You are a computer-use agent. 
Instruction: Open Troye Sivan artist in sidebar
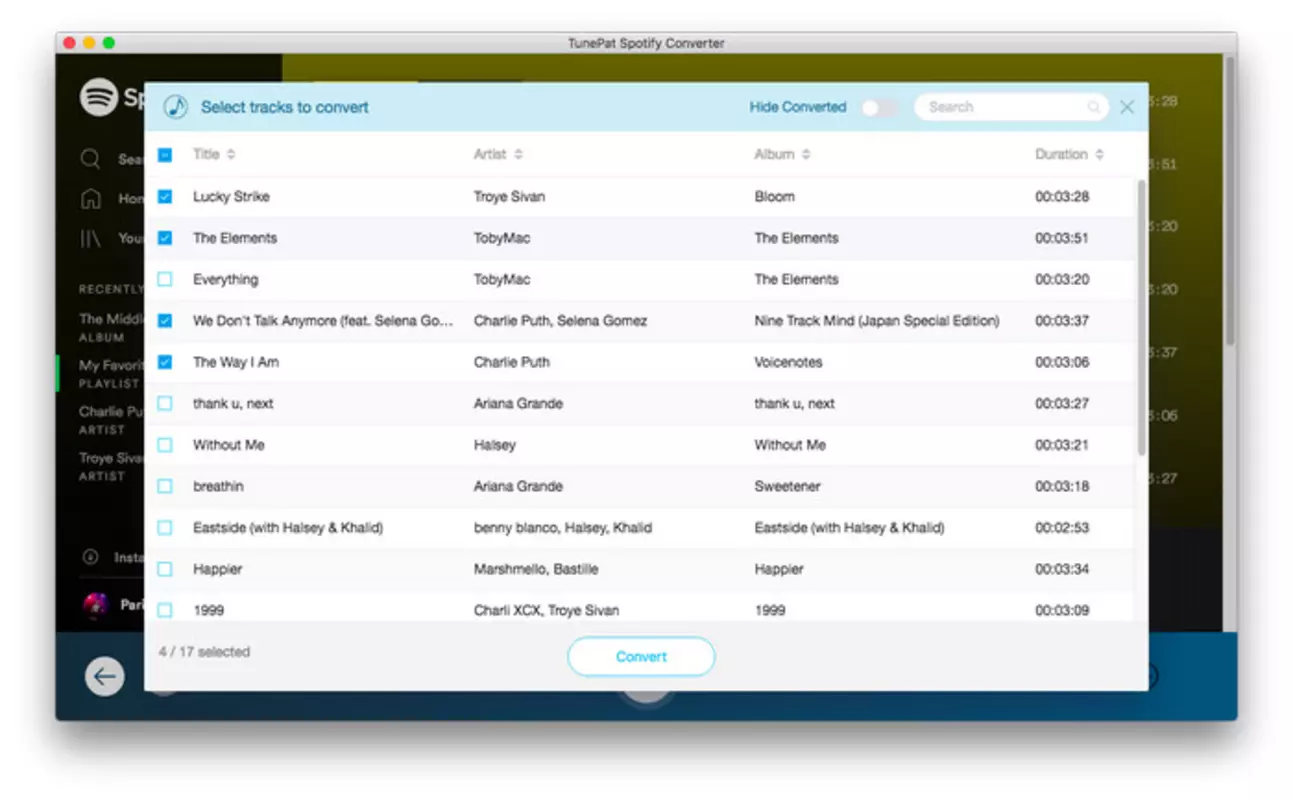coord(111,467)
